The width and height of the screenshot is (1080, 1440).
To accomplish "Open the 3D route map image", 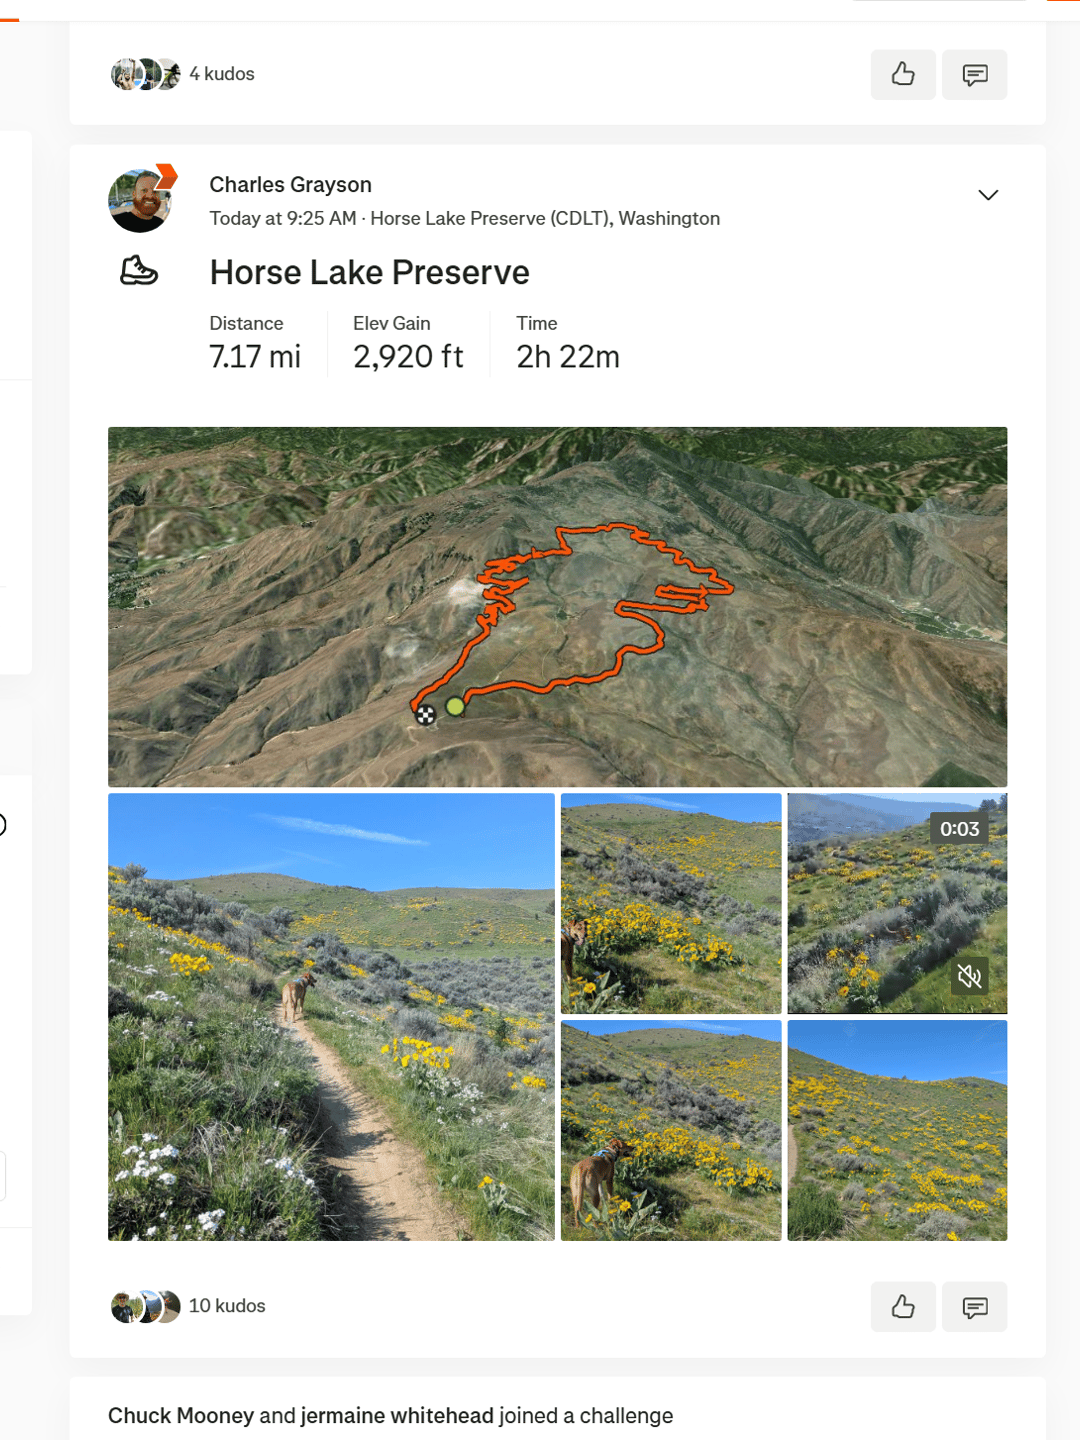I will pos(557,607).
